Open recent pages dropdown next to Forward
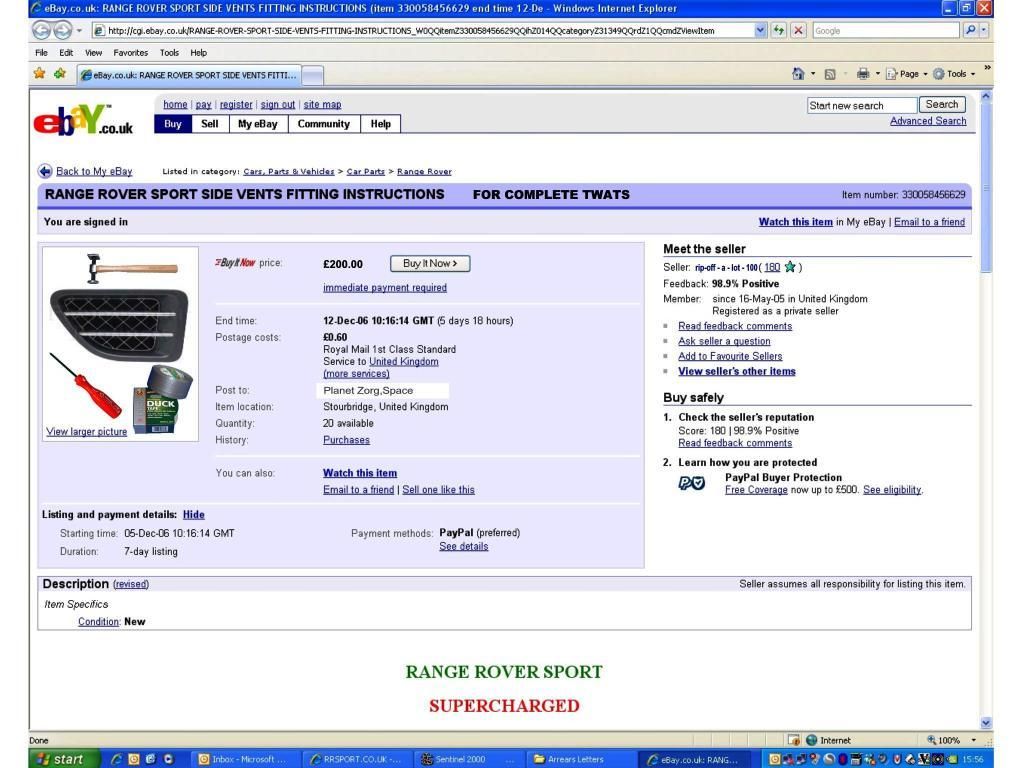1024x768 pixels. (x=79, y=30)
